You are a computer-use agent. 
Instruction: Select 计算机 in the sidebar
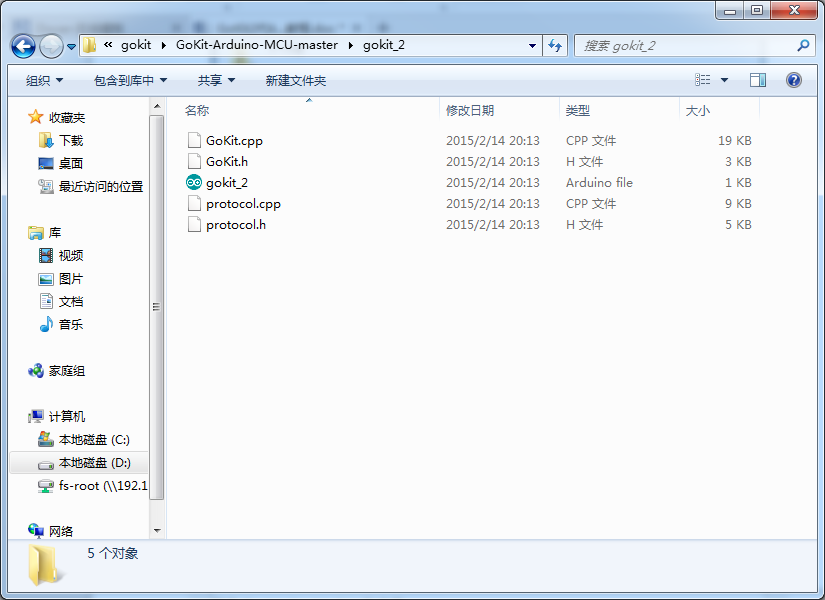coord(57,417)
